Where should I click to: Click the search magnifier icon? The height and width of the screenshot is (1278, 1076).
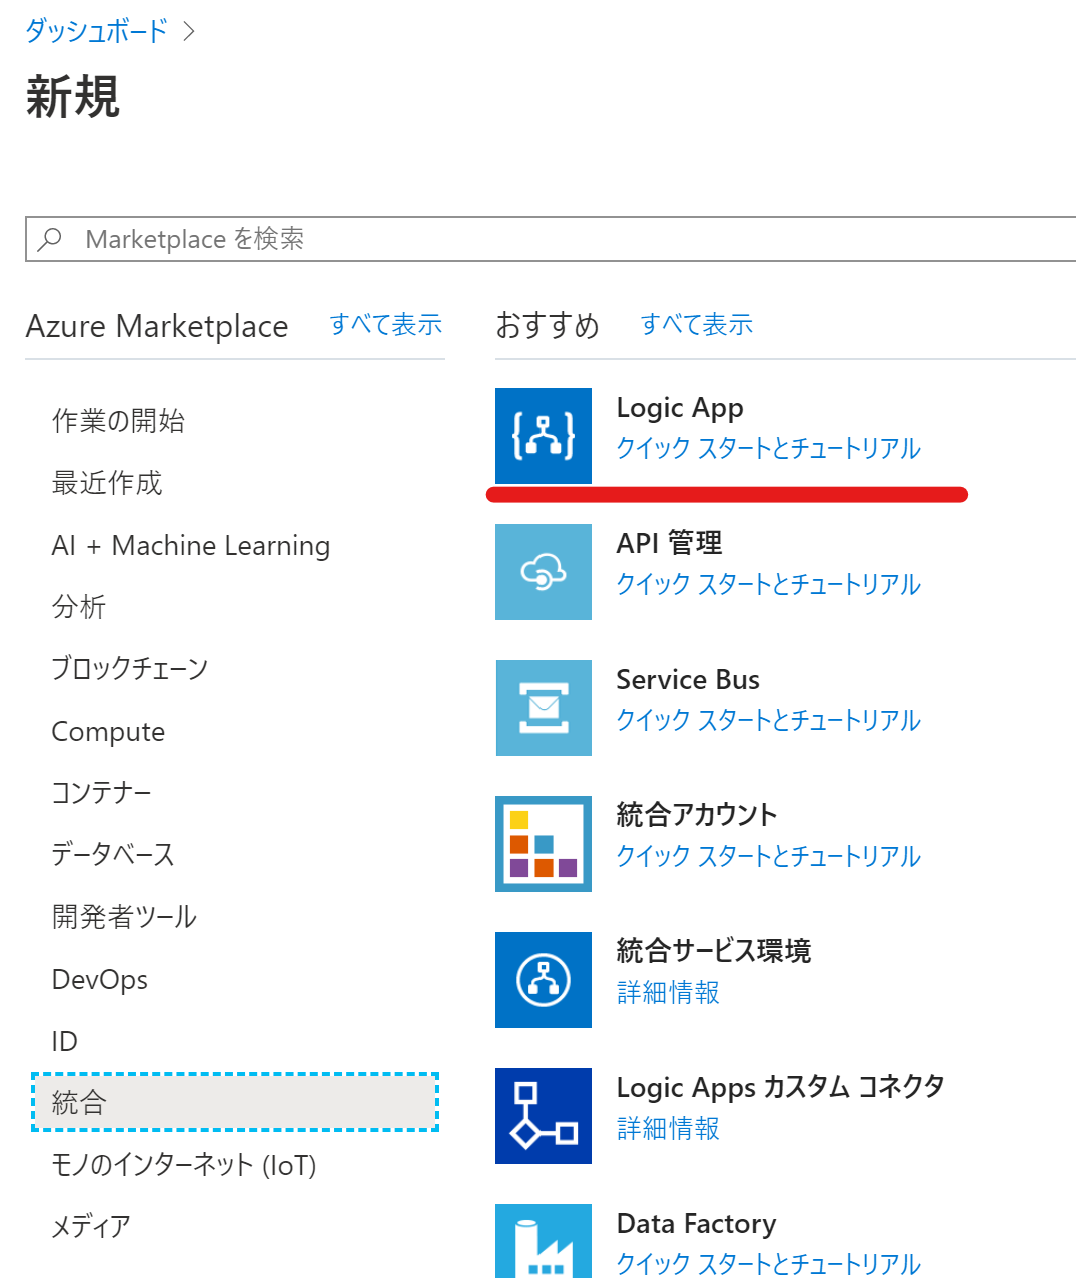pos(50,239)
